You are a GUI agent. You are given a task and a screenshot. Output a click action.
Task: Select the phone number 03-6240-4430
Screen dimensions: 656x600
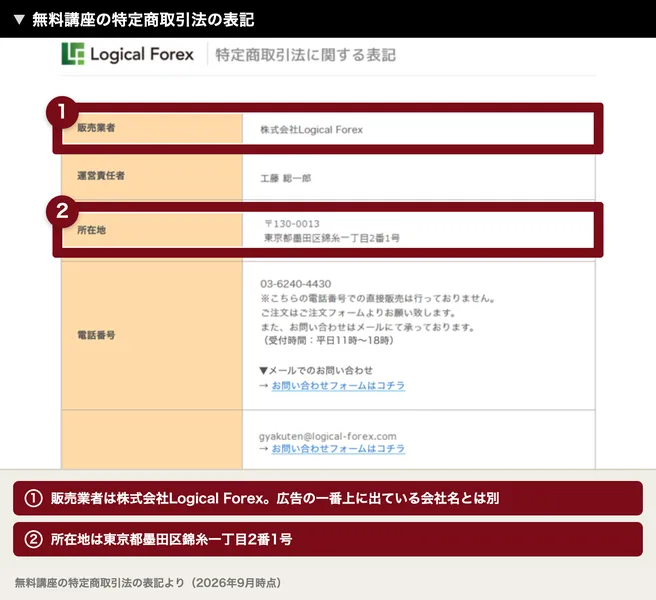tap(295, 284)
